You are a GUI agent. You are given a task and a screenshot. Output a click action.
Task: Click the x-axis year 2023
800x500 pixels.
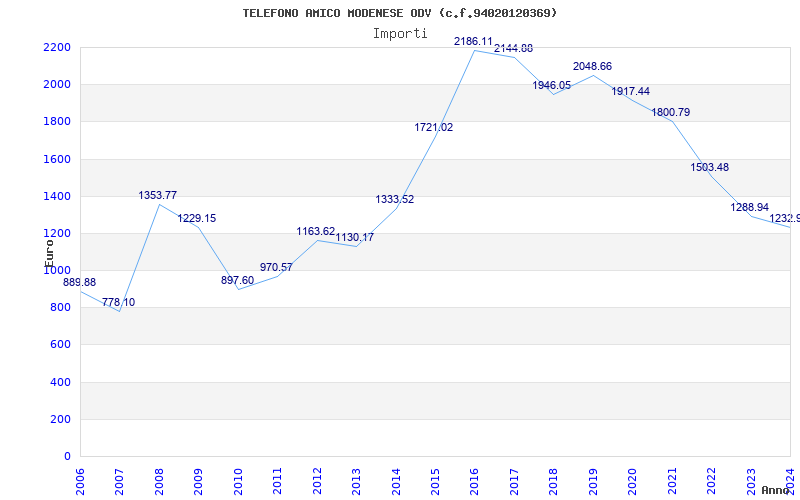[x=751, y=482]
